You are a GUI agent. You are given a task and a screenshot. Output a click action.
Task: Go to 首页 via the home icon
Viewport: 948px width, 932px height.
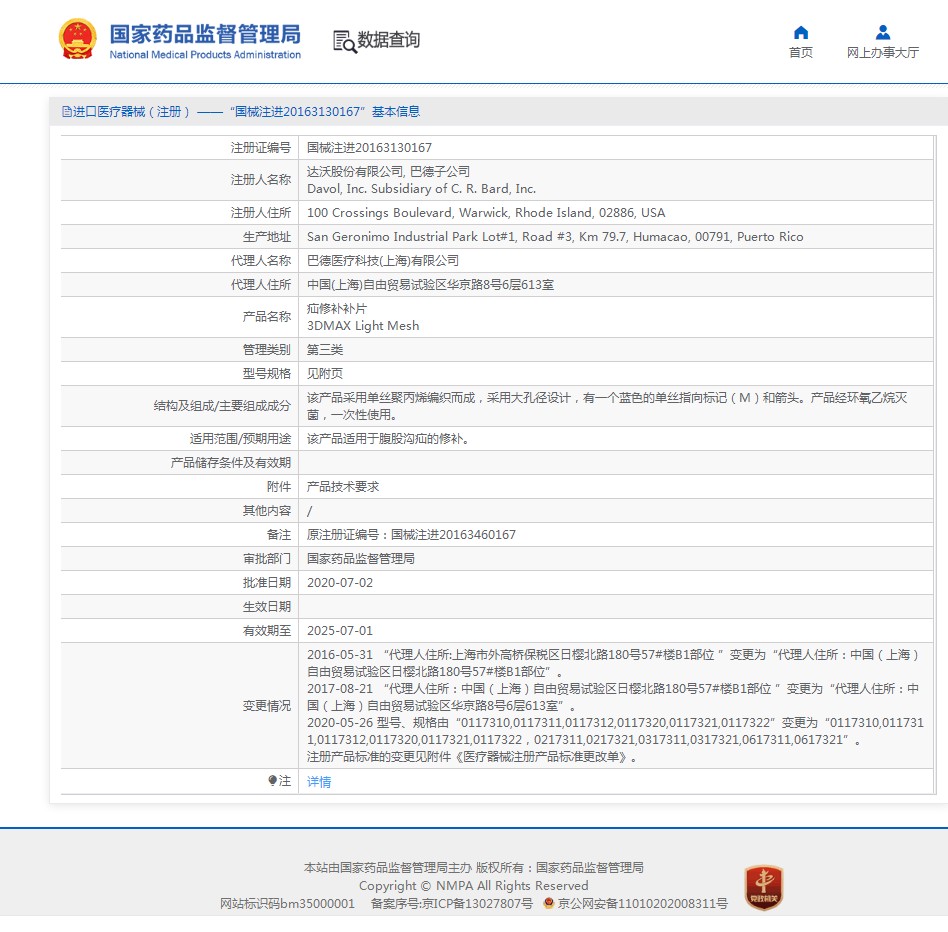(800, 32)
